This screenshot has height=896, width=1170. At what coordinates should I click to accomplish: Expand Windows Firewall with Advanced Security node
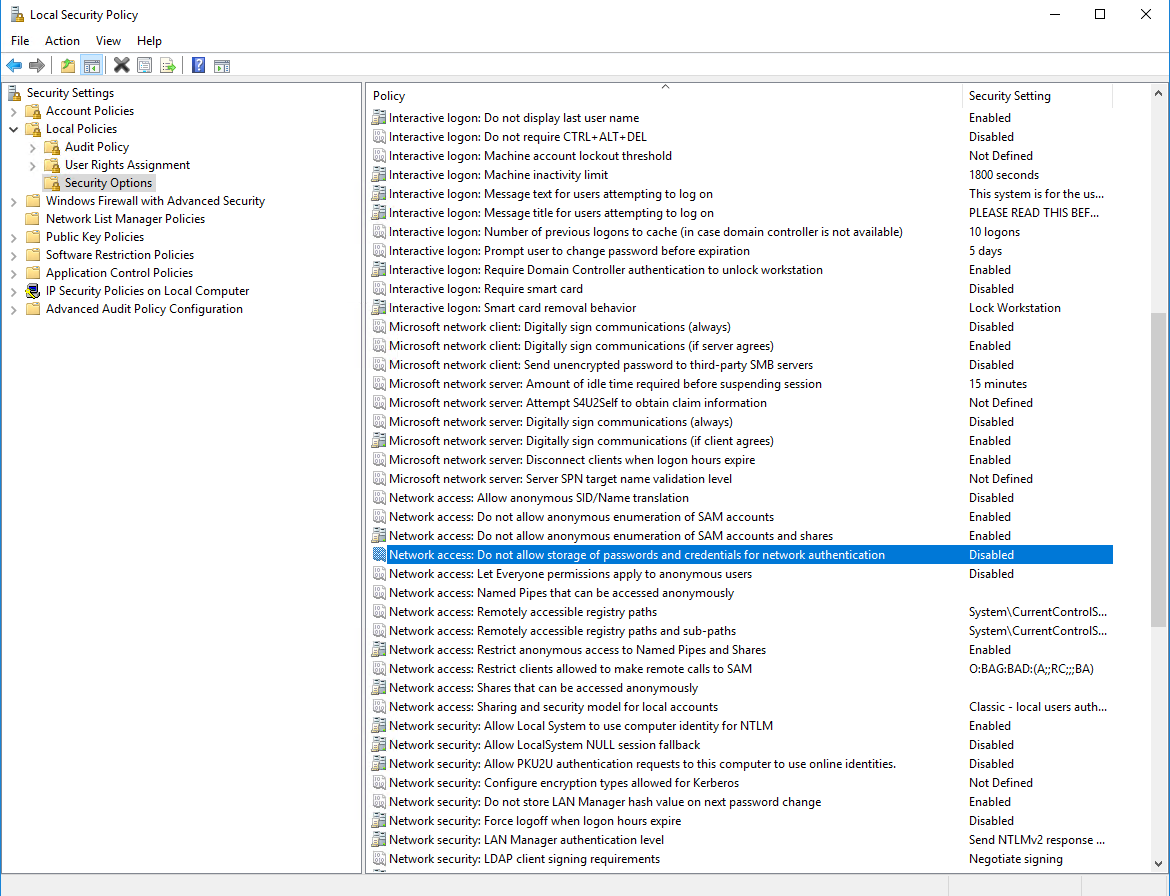coord(14,201)
